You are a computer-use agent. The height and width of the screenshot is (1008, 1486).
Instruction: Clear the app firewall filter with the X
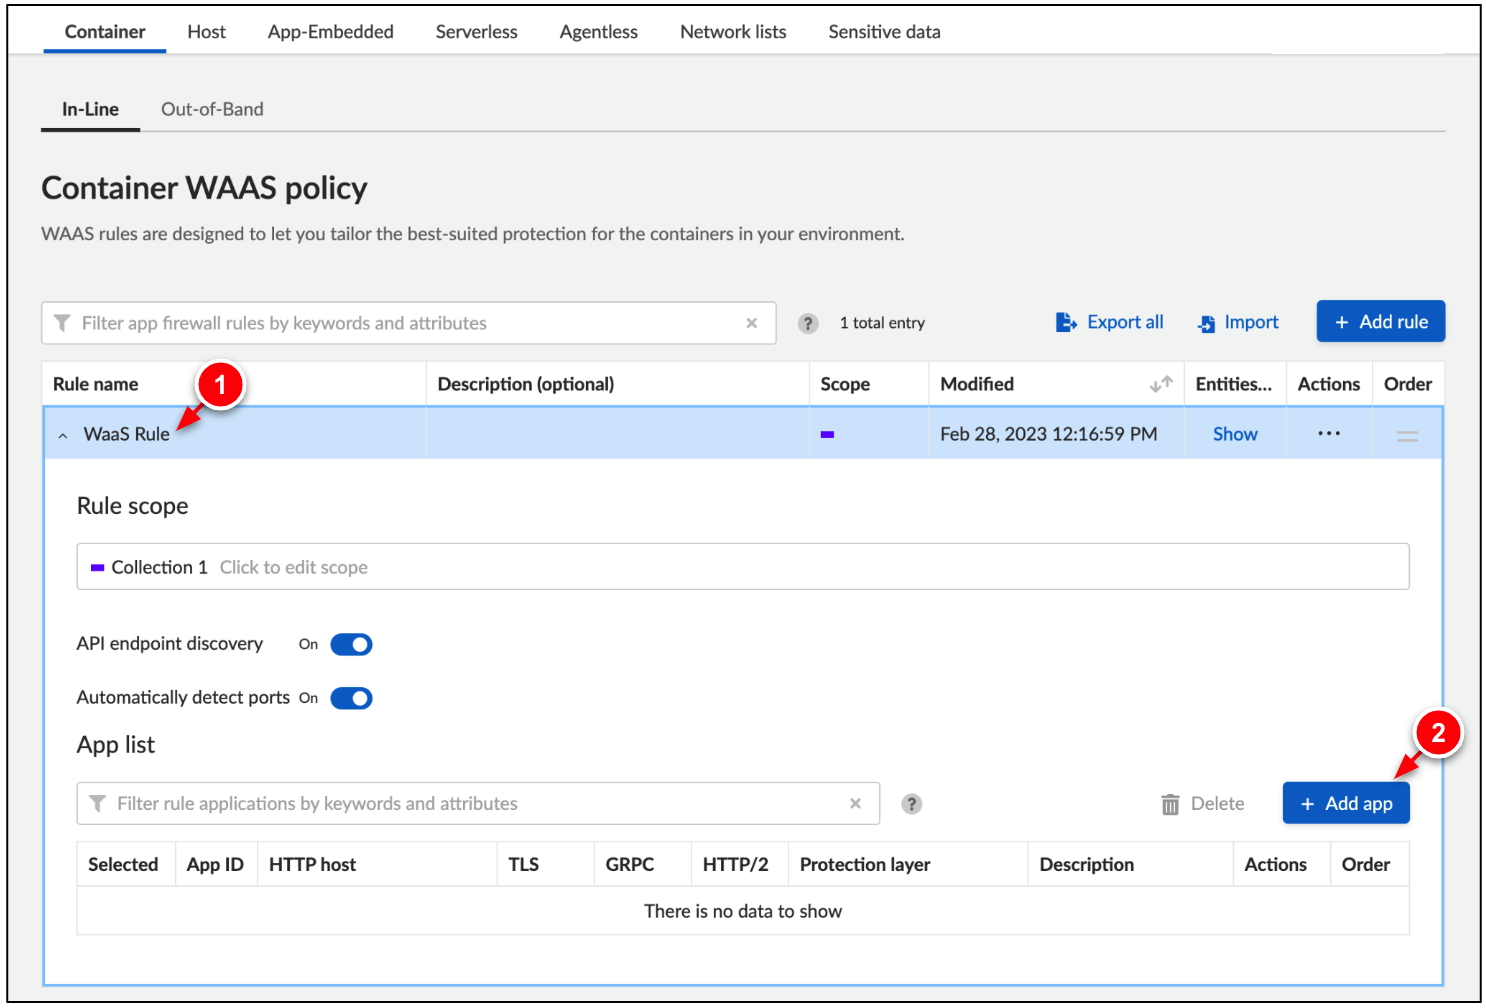(x=752, y=323)
